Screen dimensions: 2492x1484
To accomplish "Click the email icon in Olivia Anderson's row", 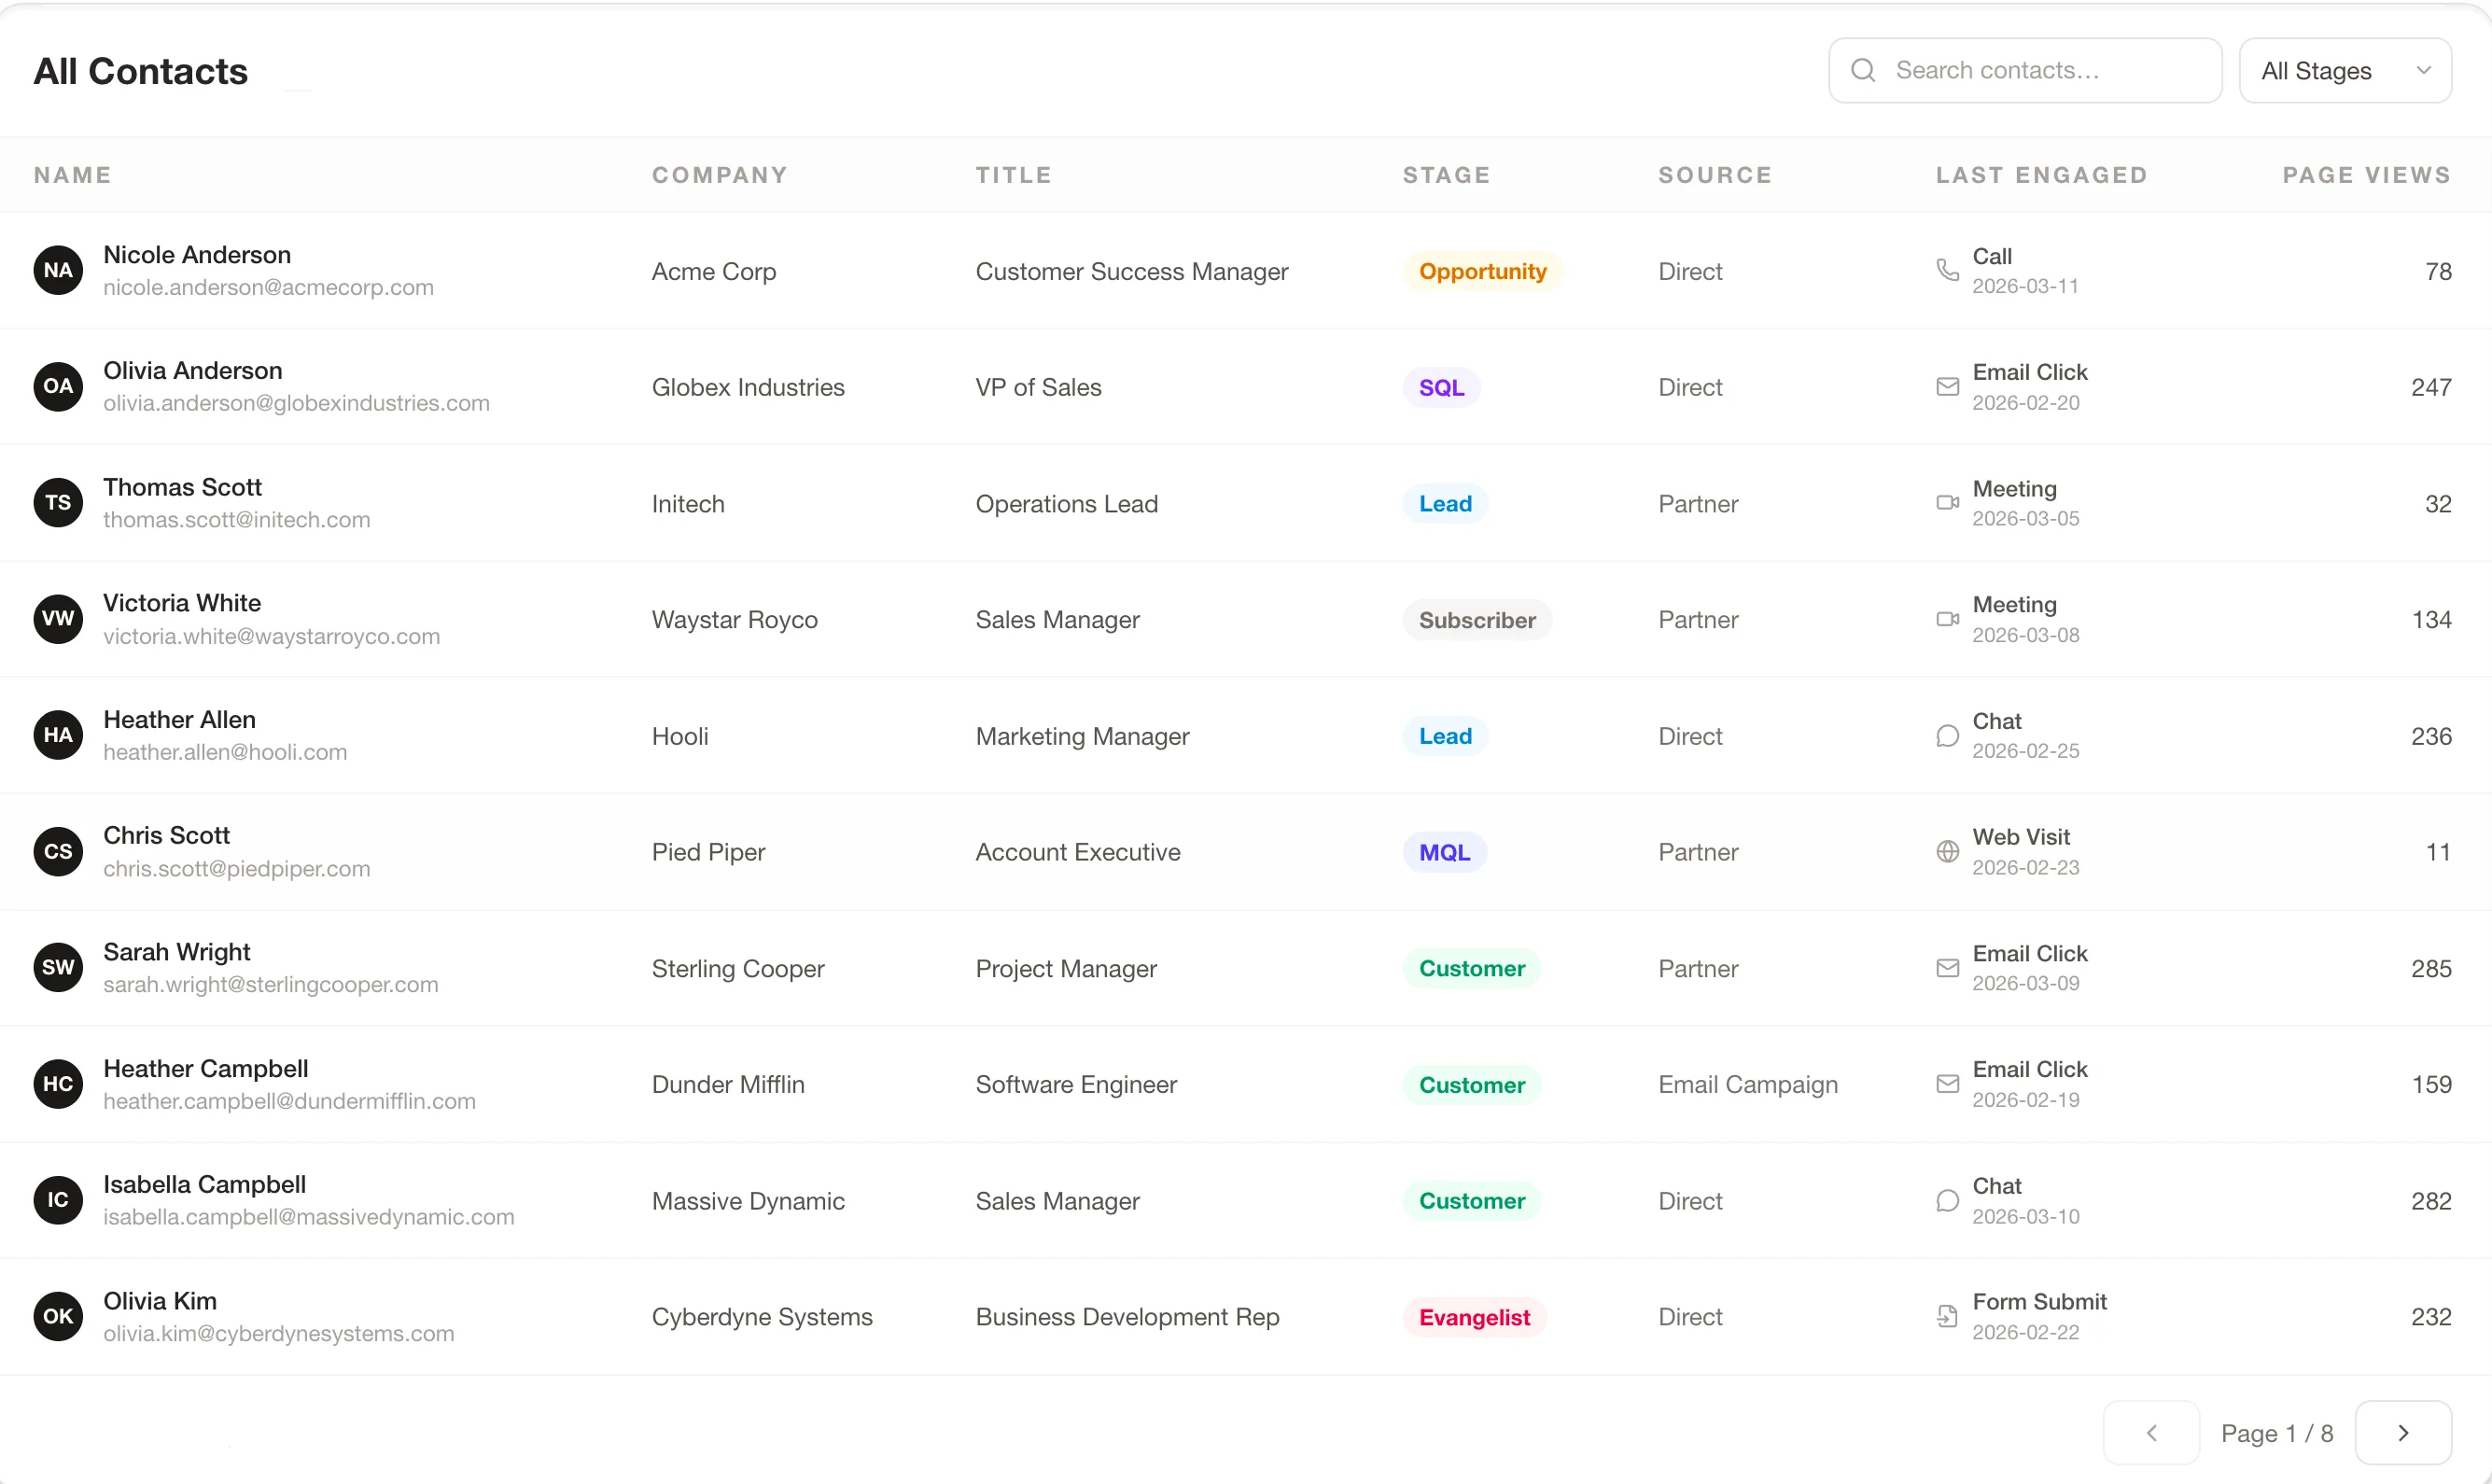I will click(x=1947, y=386).
